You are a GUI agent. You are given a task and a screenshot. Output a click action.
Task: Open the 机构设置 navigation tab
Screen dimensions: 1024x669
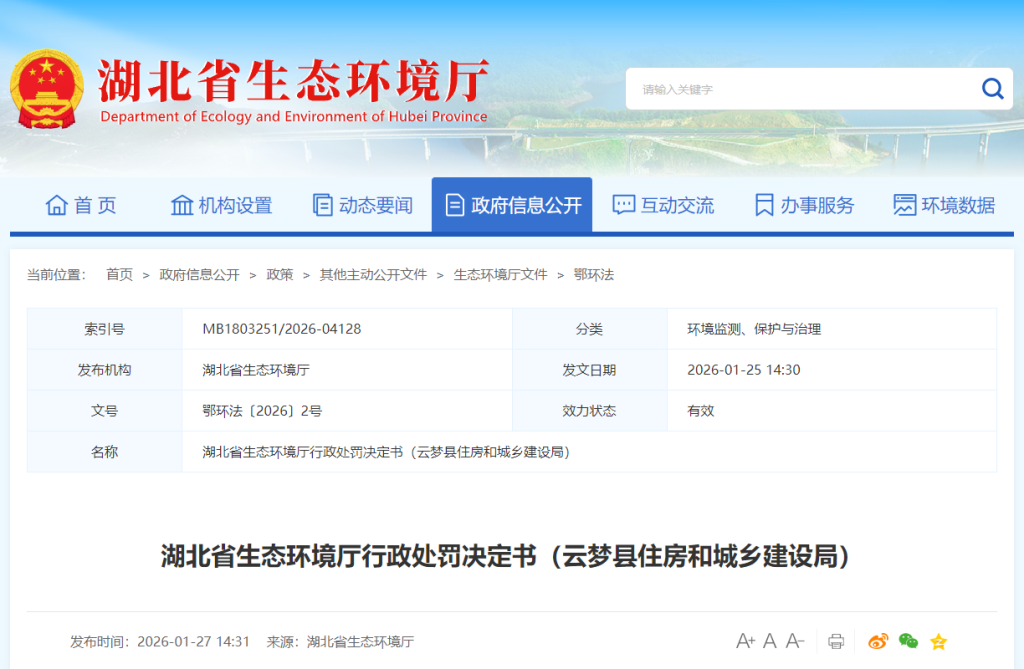(221, 205)
